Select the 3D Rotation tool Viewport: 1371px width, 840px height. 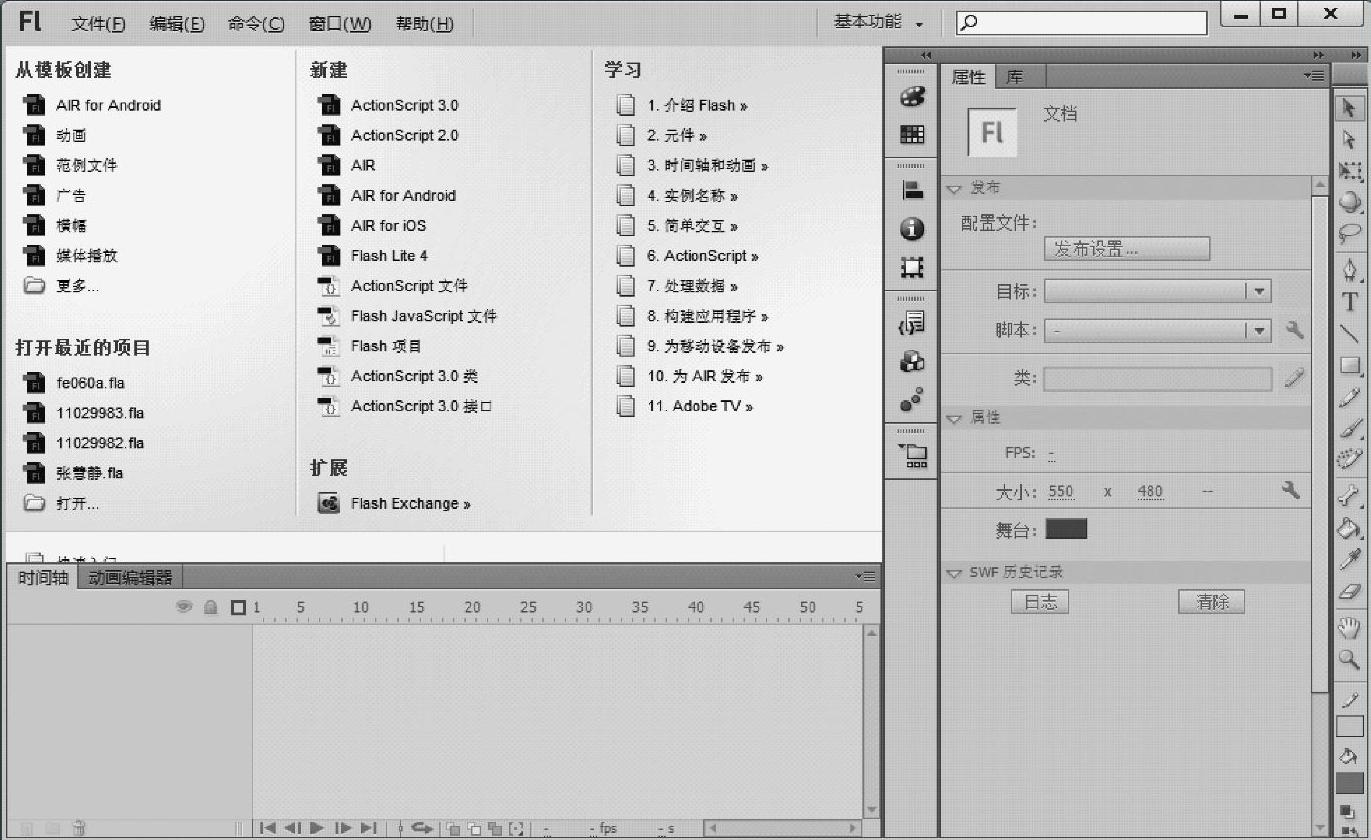pyautogui.click(x=1349, y=201)
